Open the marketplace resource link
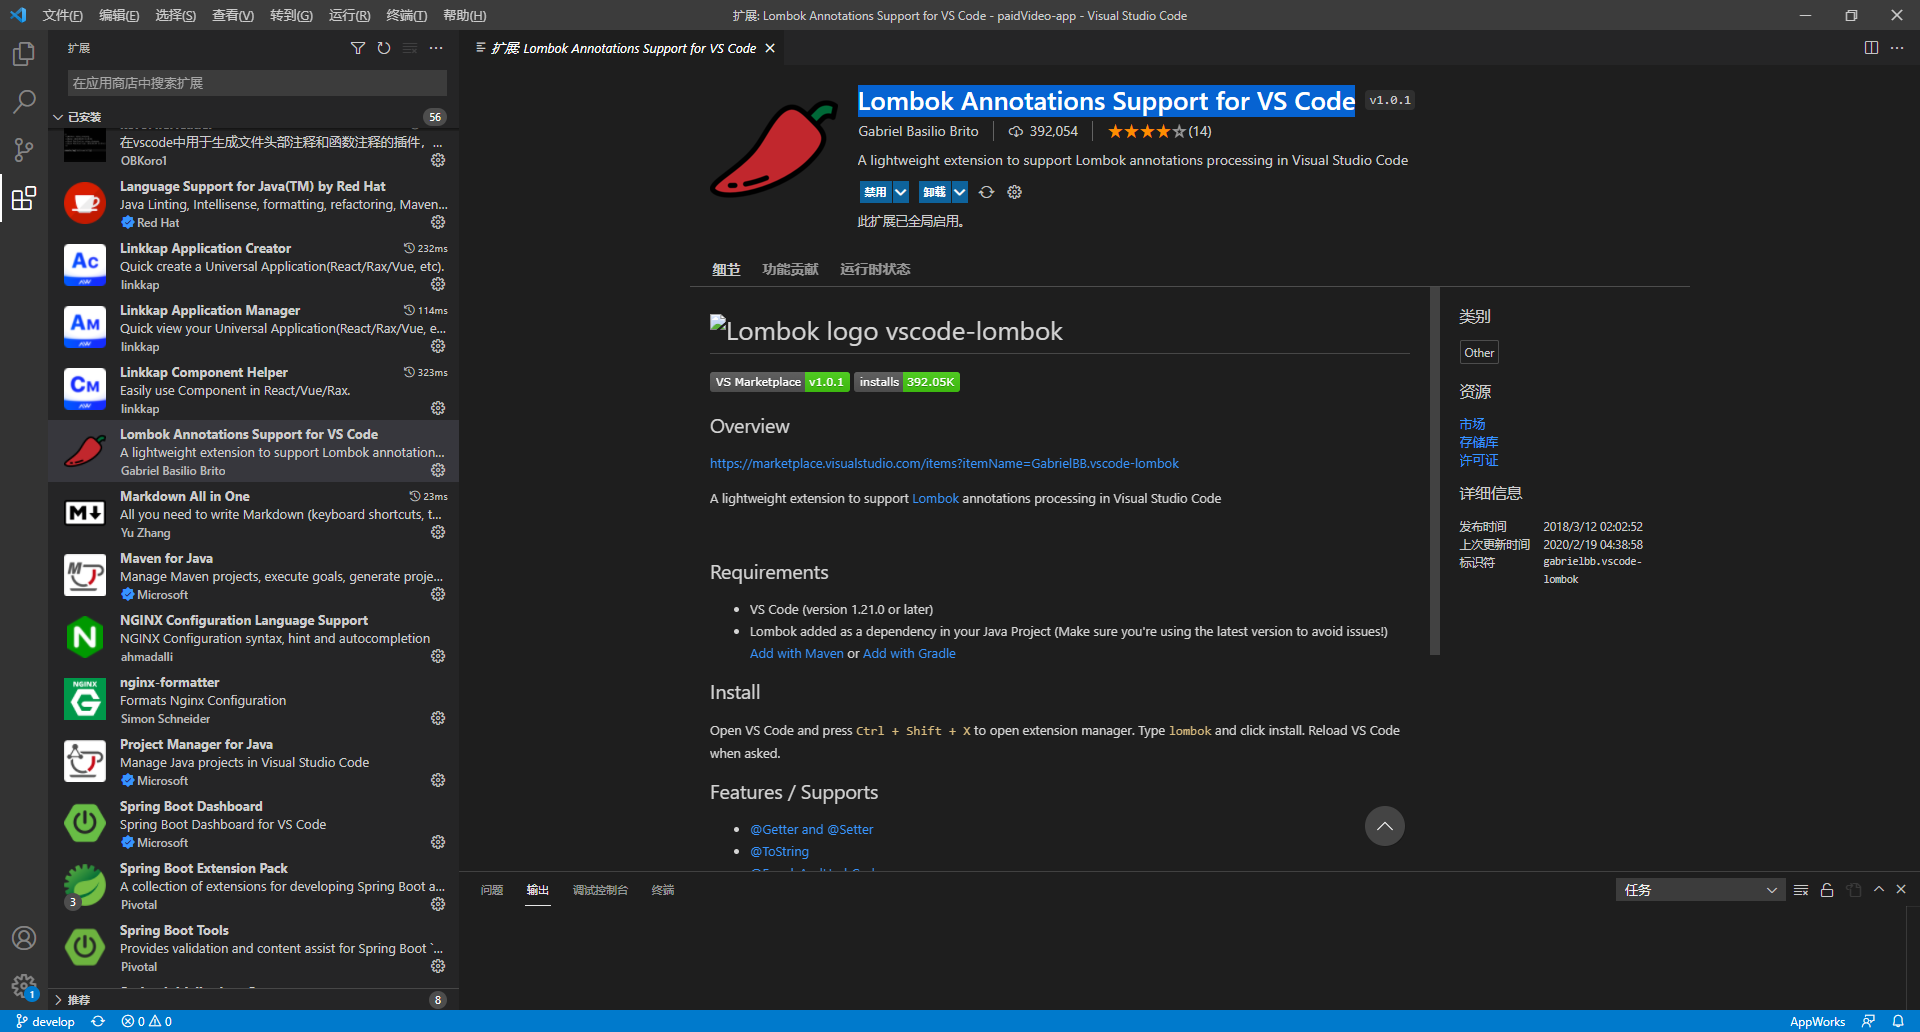The width and height of the screenshot is (1920, 1032). 1472,424
